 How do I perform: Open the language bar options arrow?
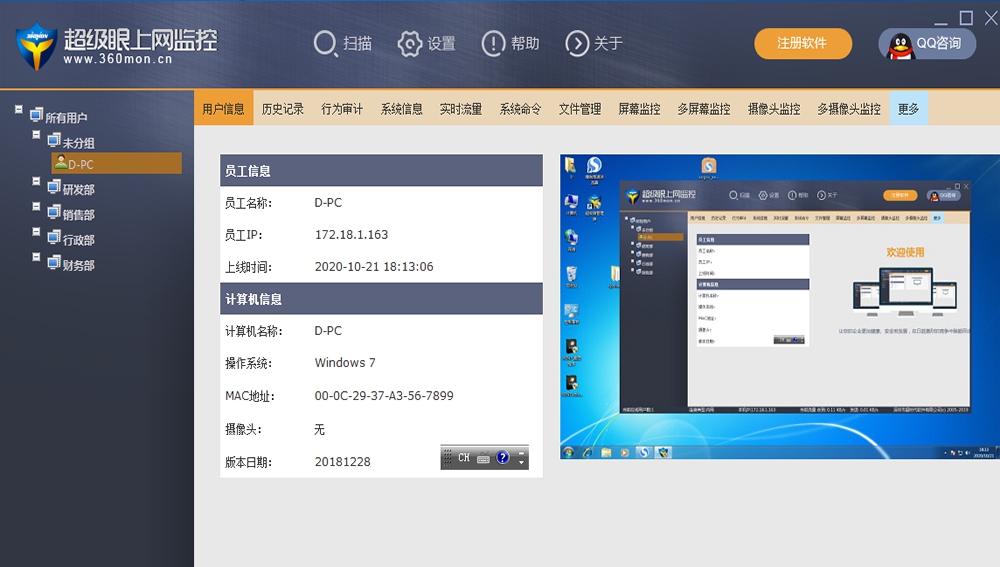(x=521, y=461)
